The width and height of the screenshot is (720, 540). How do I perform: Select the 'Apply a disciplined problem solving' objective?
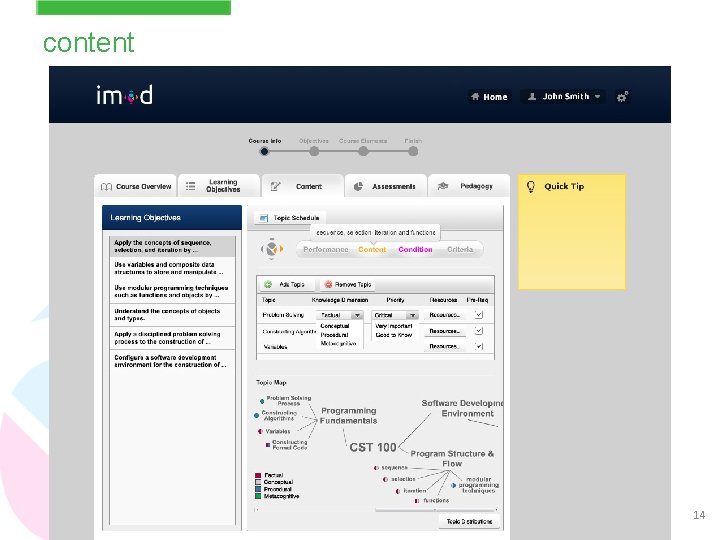(x=172, y=338)
